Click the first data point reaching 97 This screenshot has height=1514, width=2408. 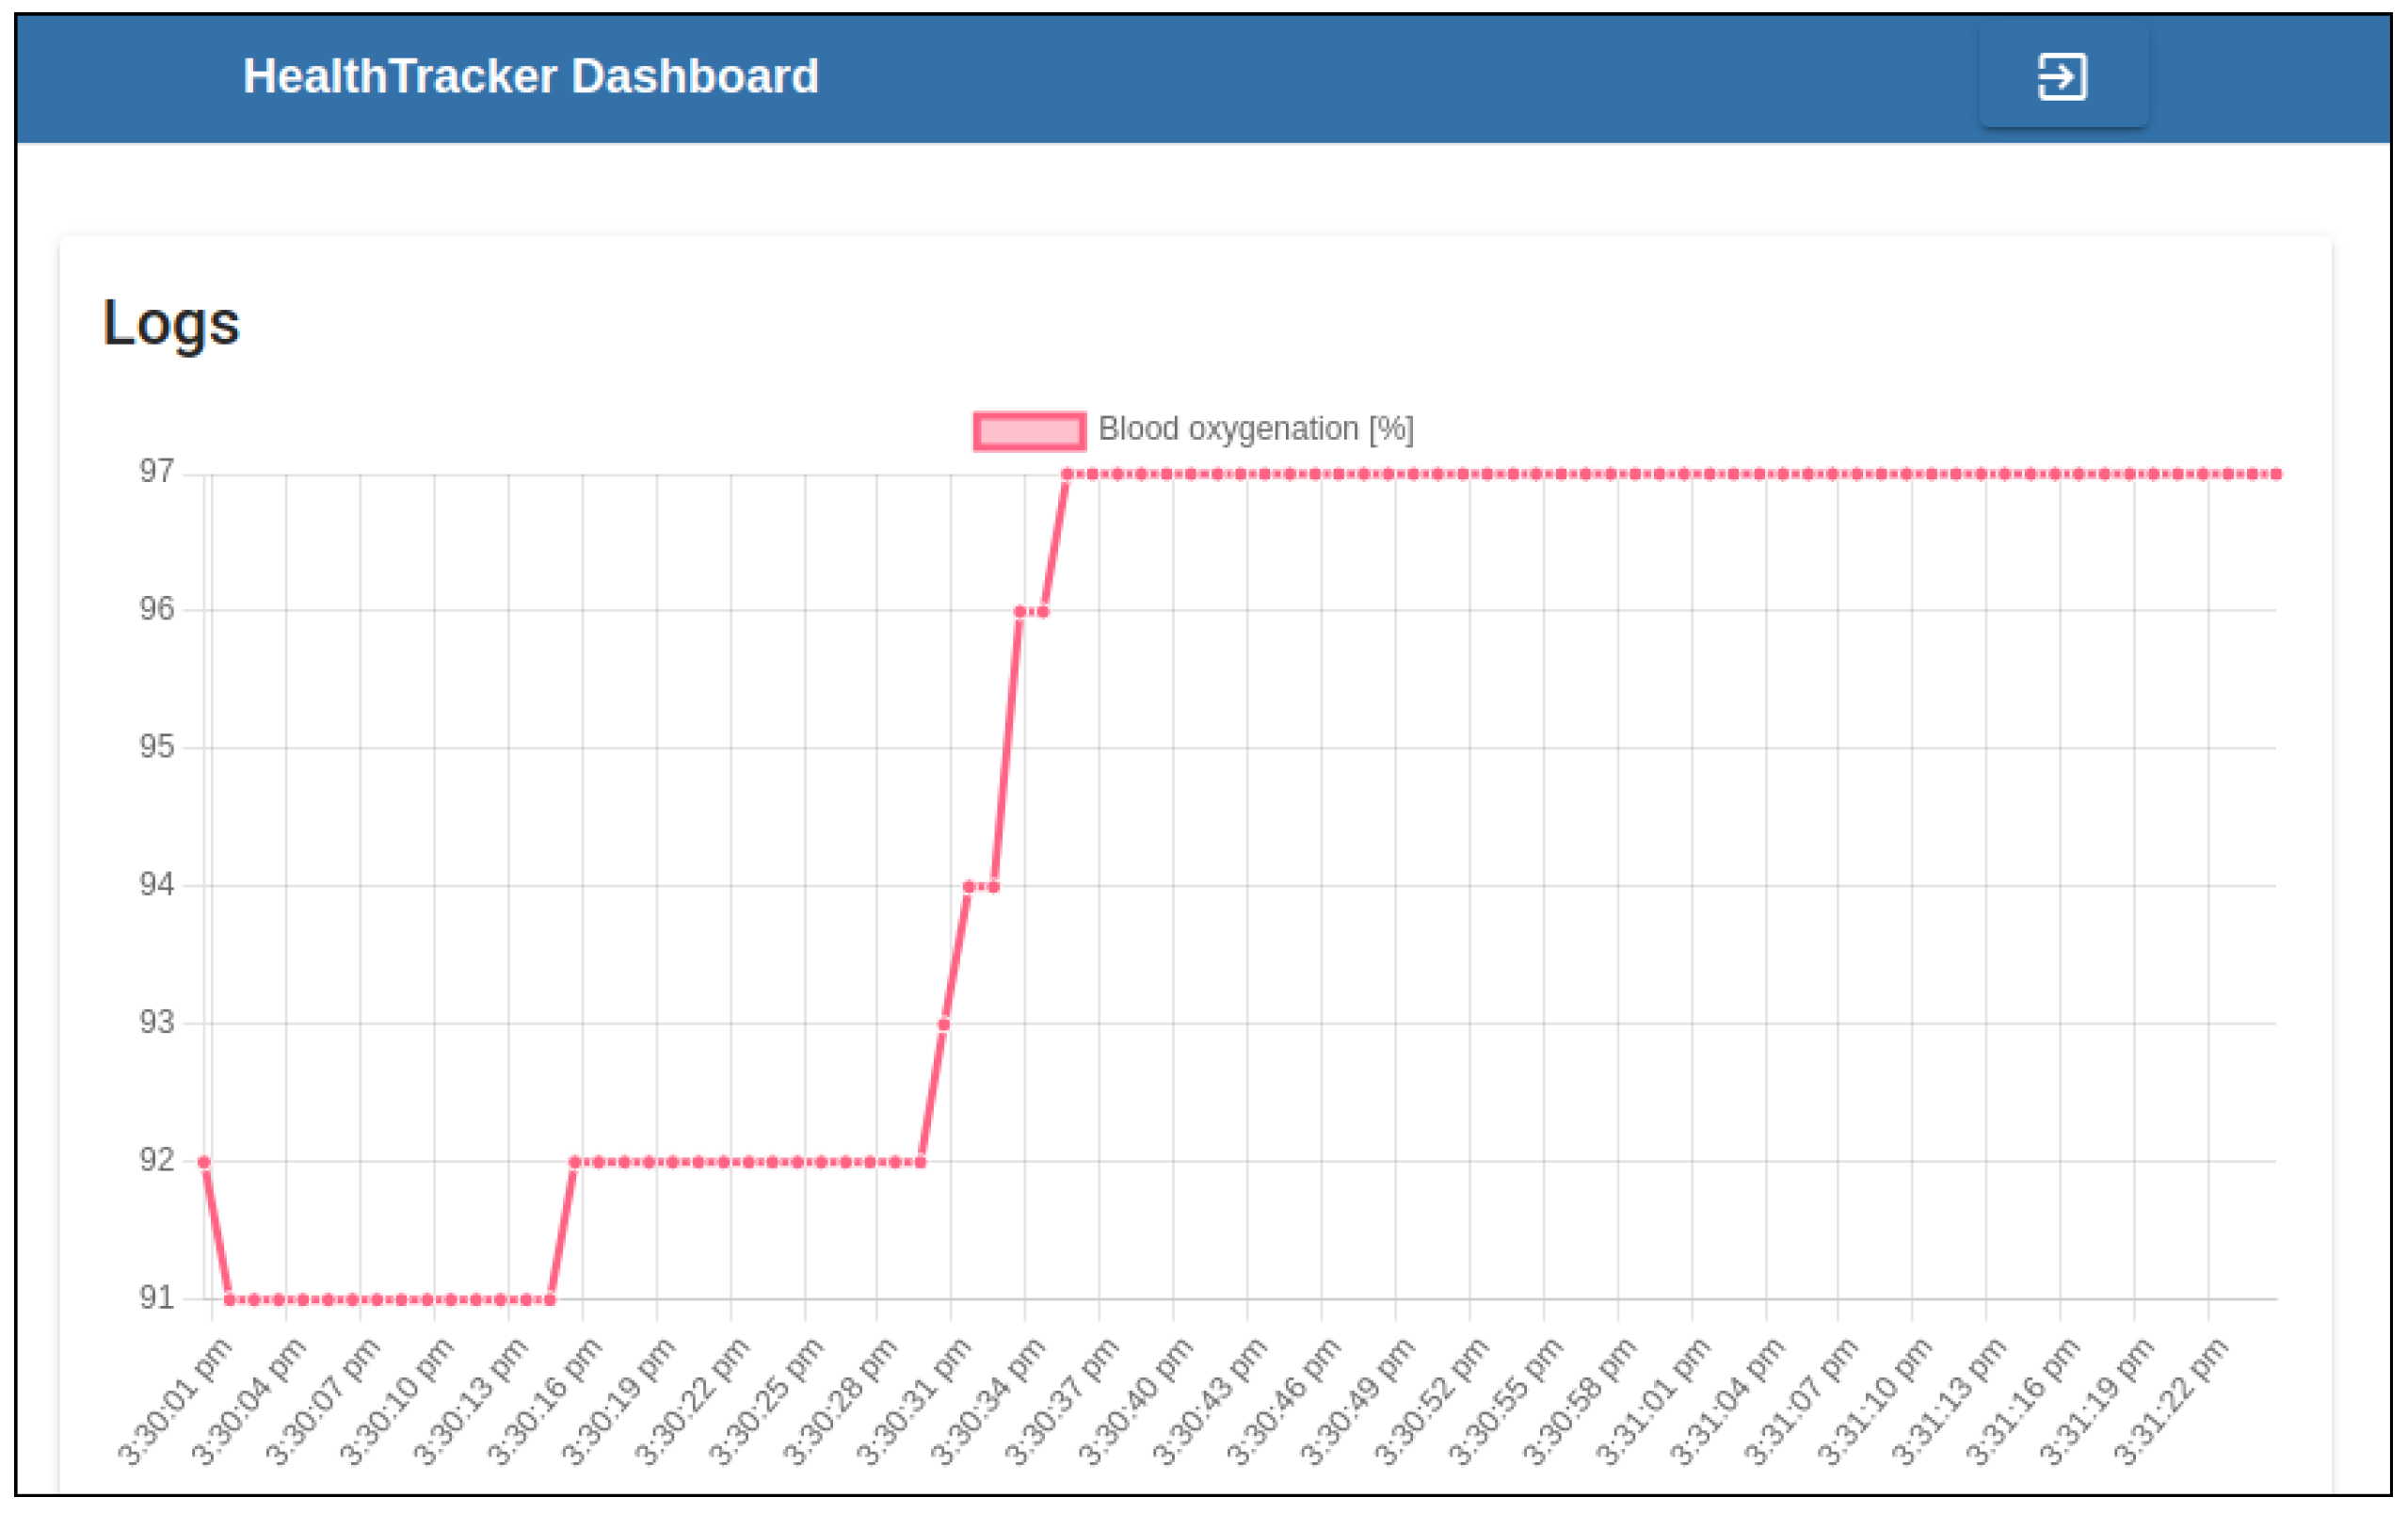pos(1067,474)
